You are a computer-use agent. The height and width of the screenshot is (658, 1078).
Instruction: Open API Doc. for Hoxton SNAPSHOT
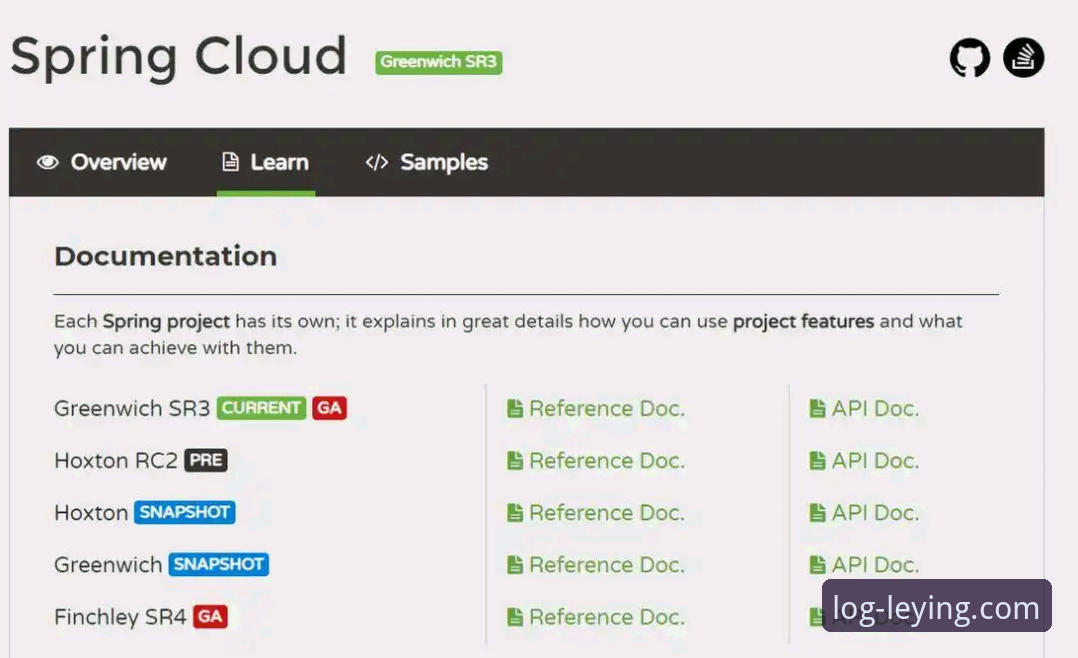coord(864,513)
